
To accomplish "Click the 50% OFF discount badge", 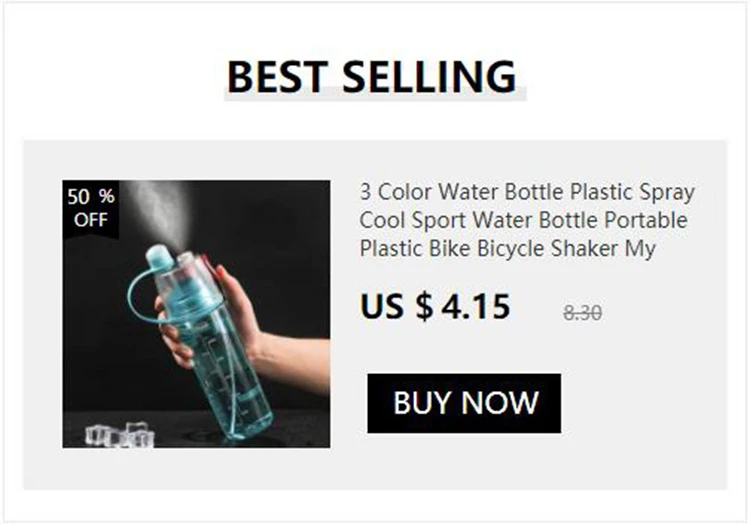I will click(x=90, y=208).
